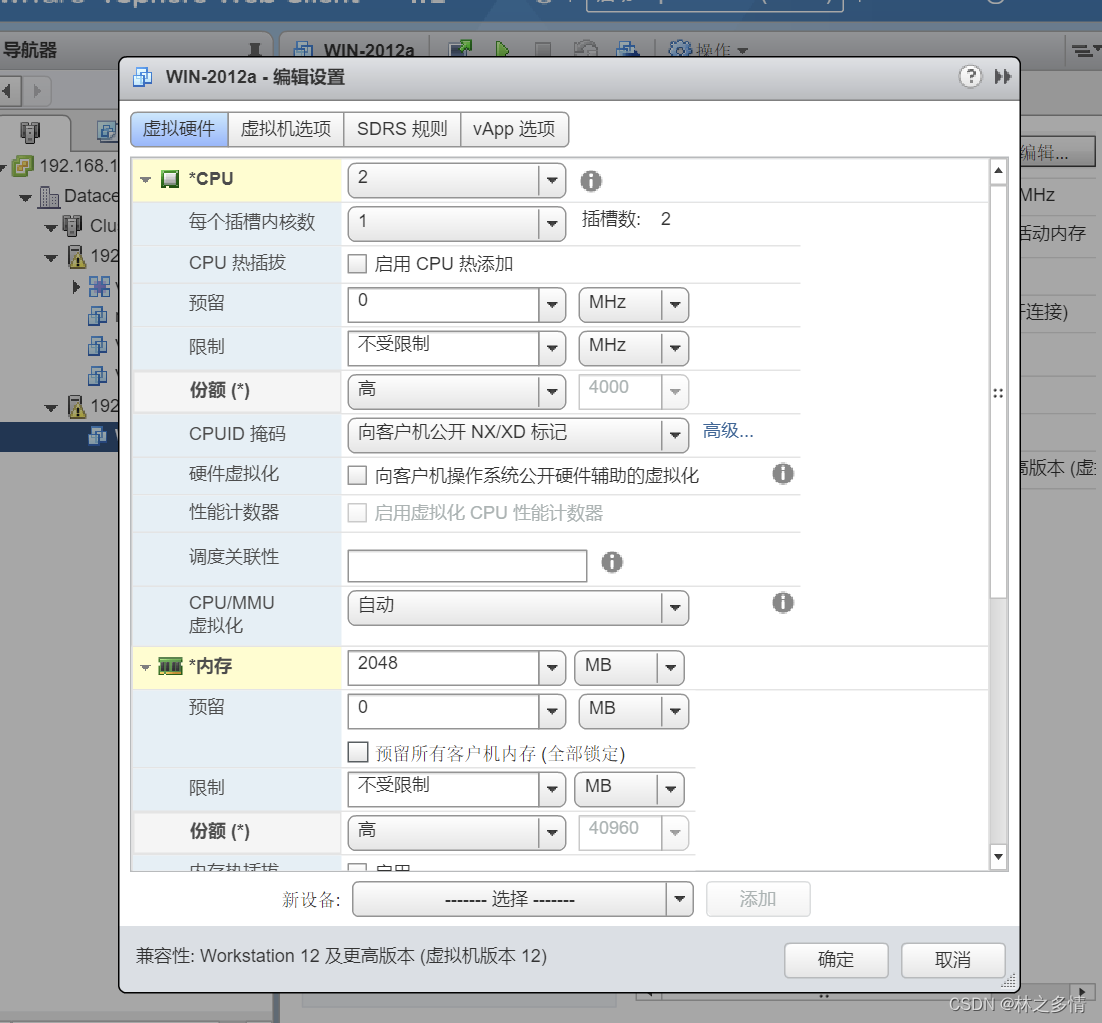Click the Add device button
The height and width of the screenshot is (1023, 1102).
[x=758, y=899]
